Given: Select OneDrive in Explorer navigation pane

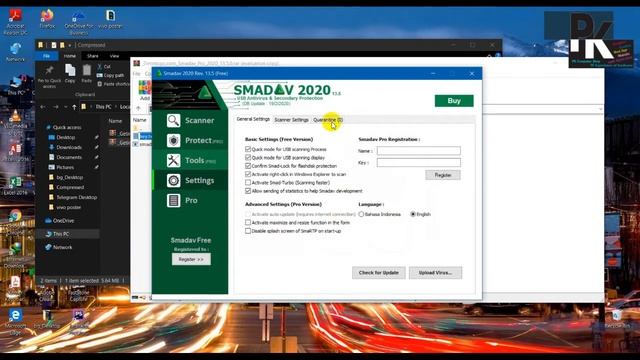Looking at the screenshot, I should click(x=60, y=220).
